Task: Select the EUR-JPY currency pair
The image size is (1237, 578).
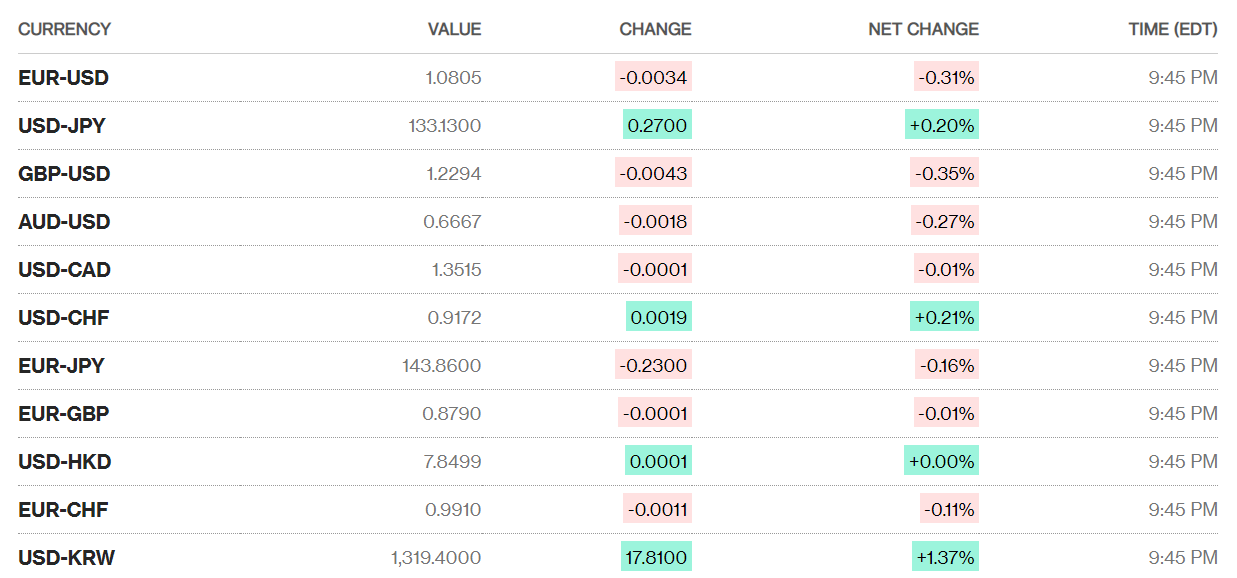Action: [61, 366]
